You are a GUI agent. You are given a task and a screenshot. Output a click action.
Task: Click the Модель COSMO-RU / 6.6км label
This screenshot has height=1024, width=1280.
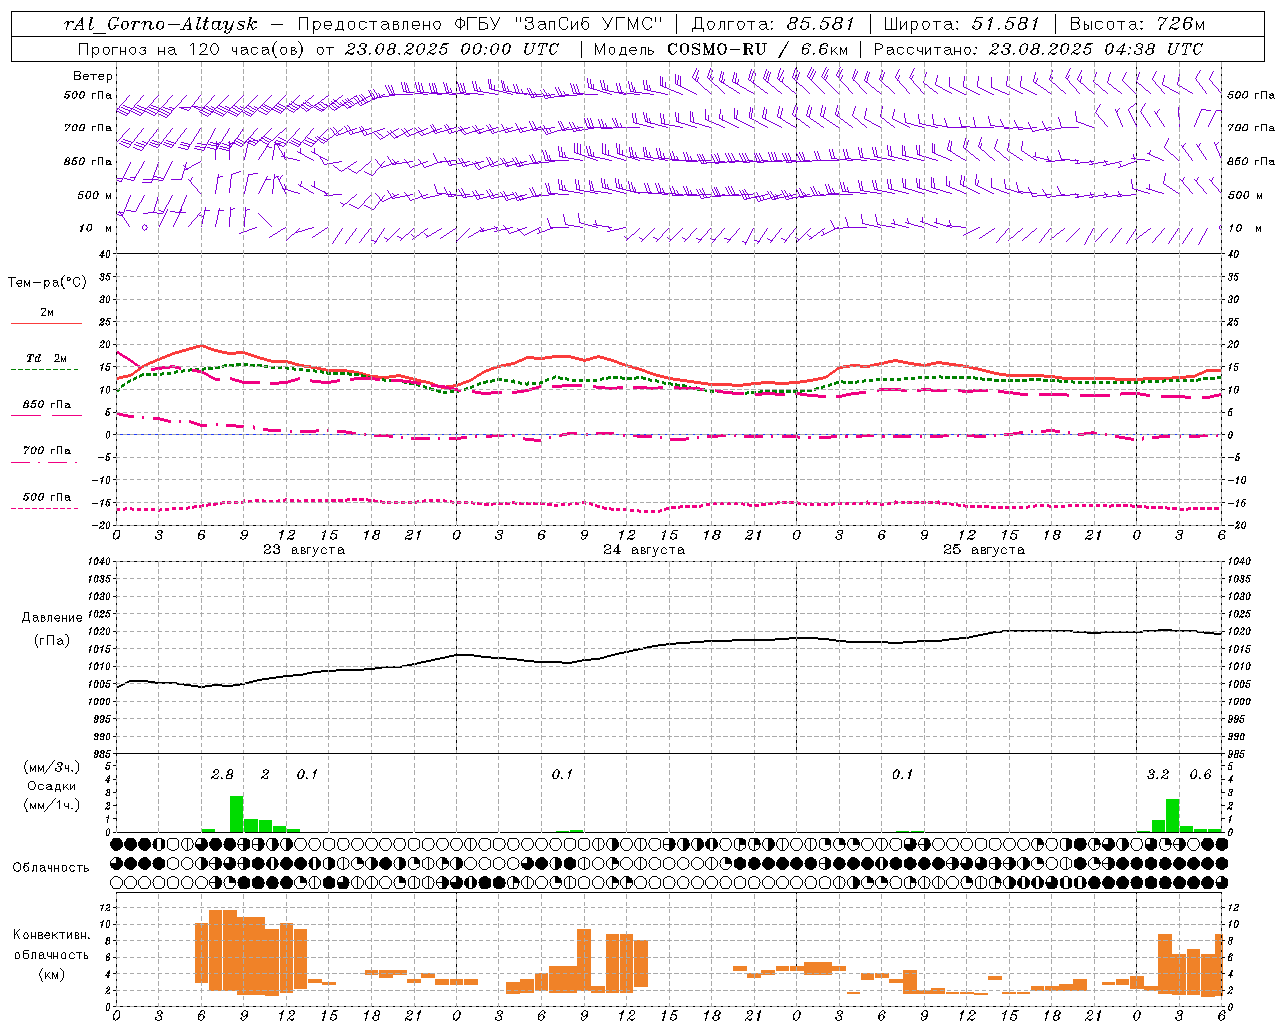[x=721, y=49]
